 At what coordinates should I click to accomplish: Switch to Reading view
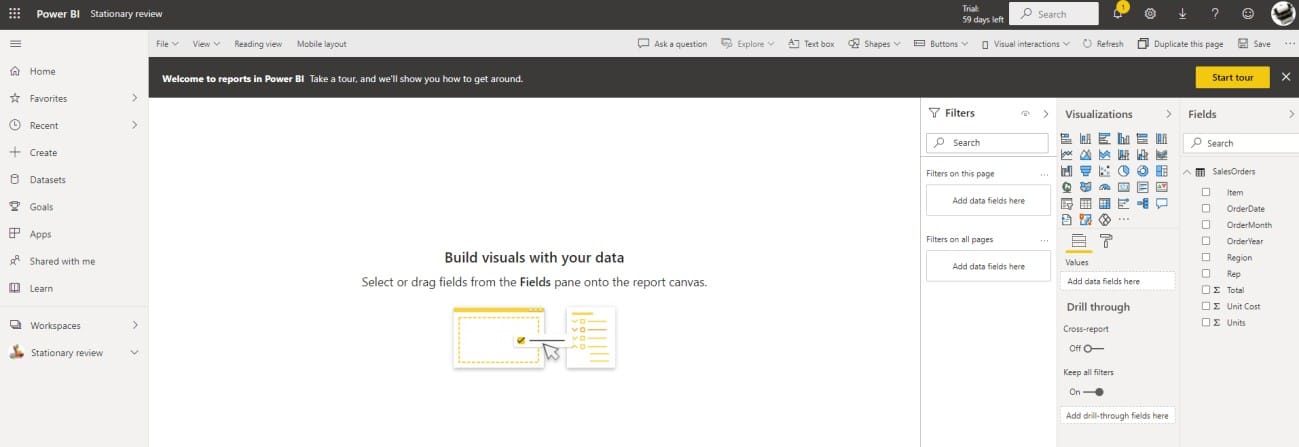point(258,44)
